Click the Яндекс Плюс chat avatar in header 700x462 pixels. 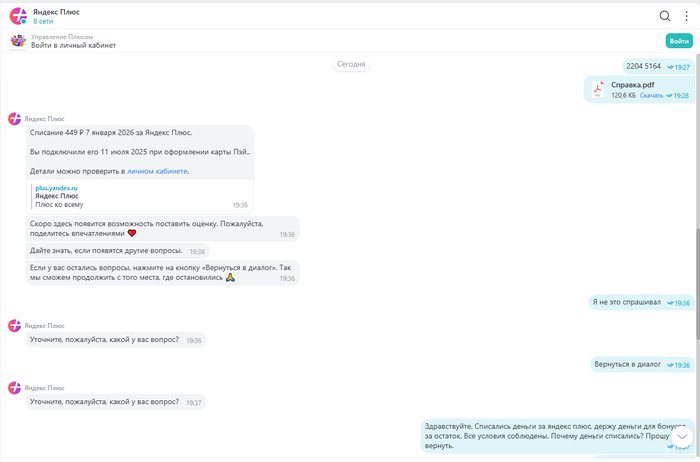(x=18, y=16)
